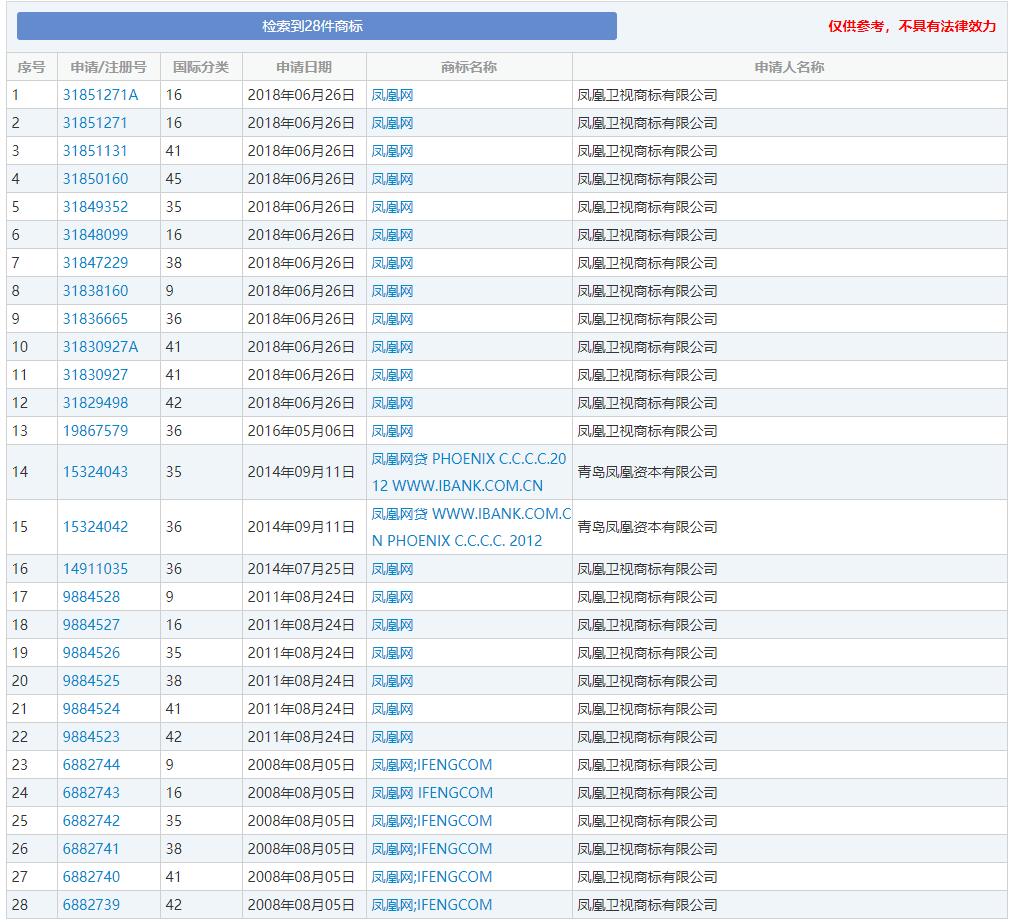This screenshot has width=1016, height=923.
Task: Open registration number 9884523
Action: [x=91, y=737]
